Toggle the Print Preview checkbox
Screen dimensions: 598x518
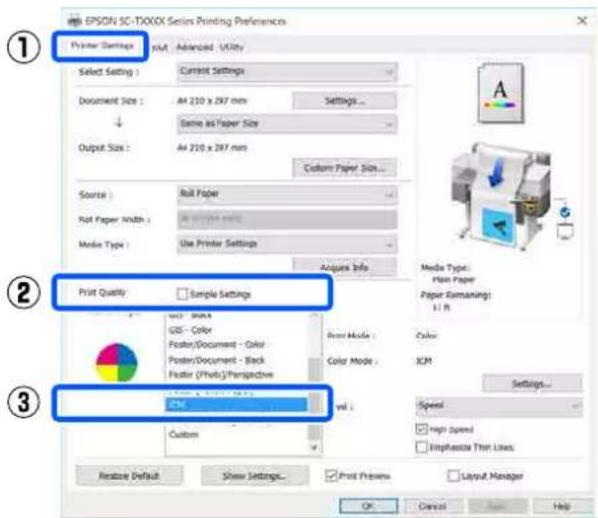(x=331, y=475)
